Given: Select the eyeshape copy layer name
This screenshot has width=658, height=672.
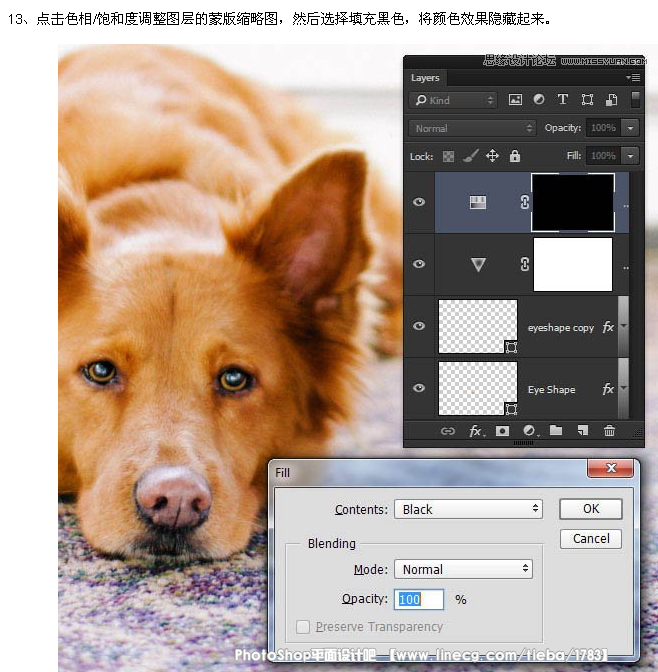Looking at the screenshot, I should [561, 328].
